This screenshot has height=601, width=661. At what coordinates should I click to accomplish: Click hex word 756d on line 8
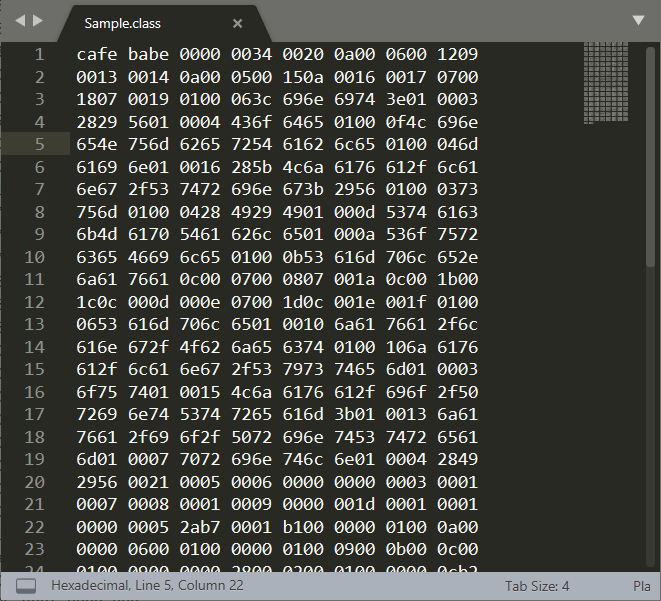coord(97,212)
